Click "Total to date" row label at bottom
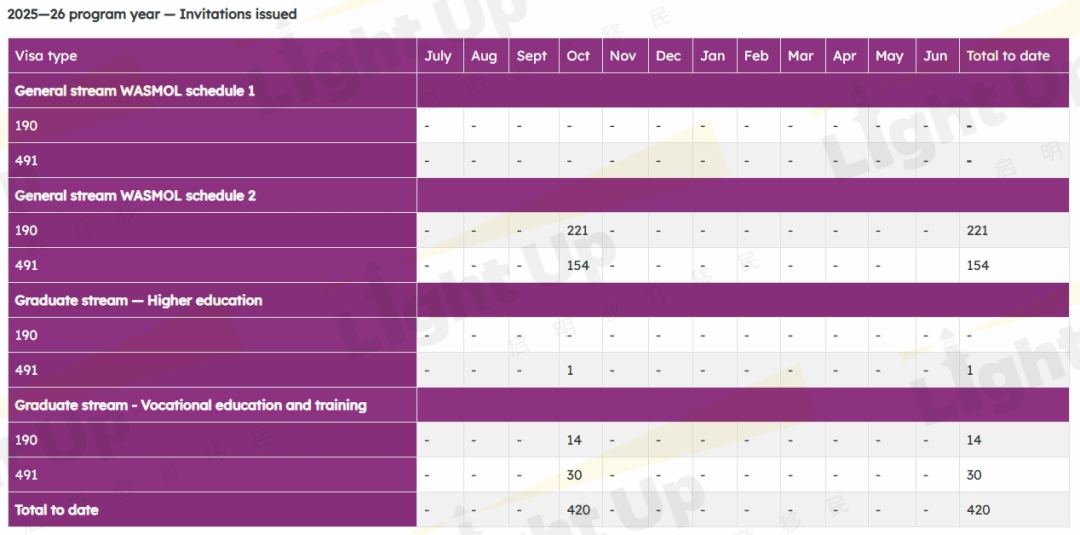Image resolution: width=1080 pixels, height=535 pixels. click(56, 510)
